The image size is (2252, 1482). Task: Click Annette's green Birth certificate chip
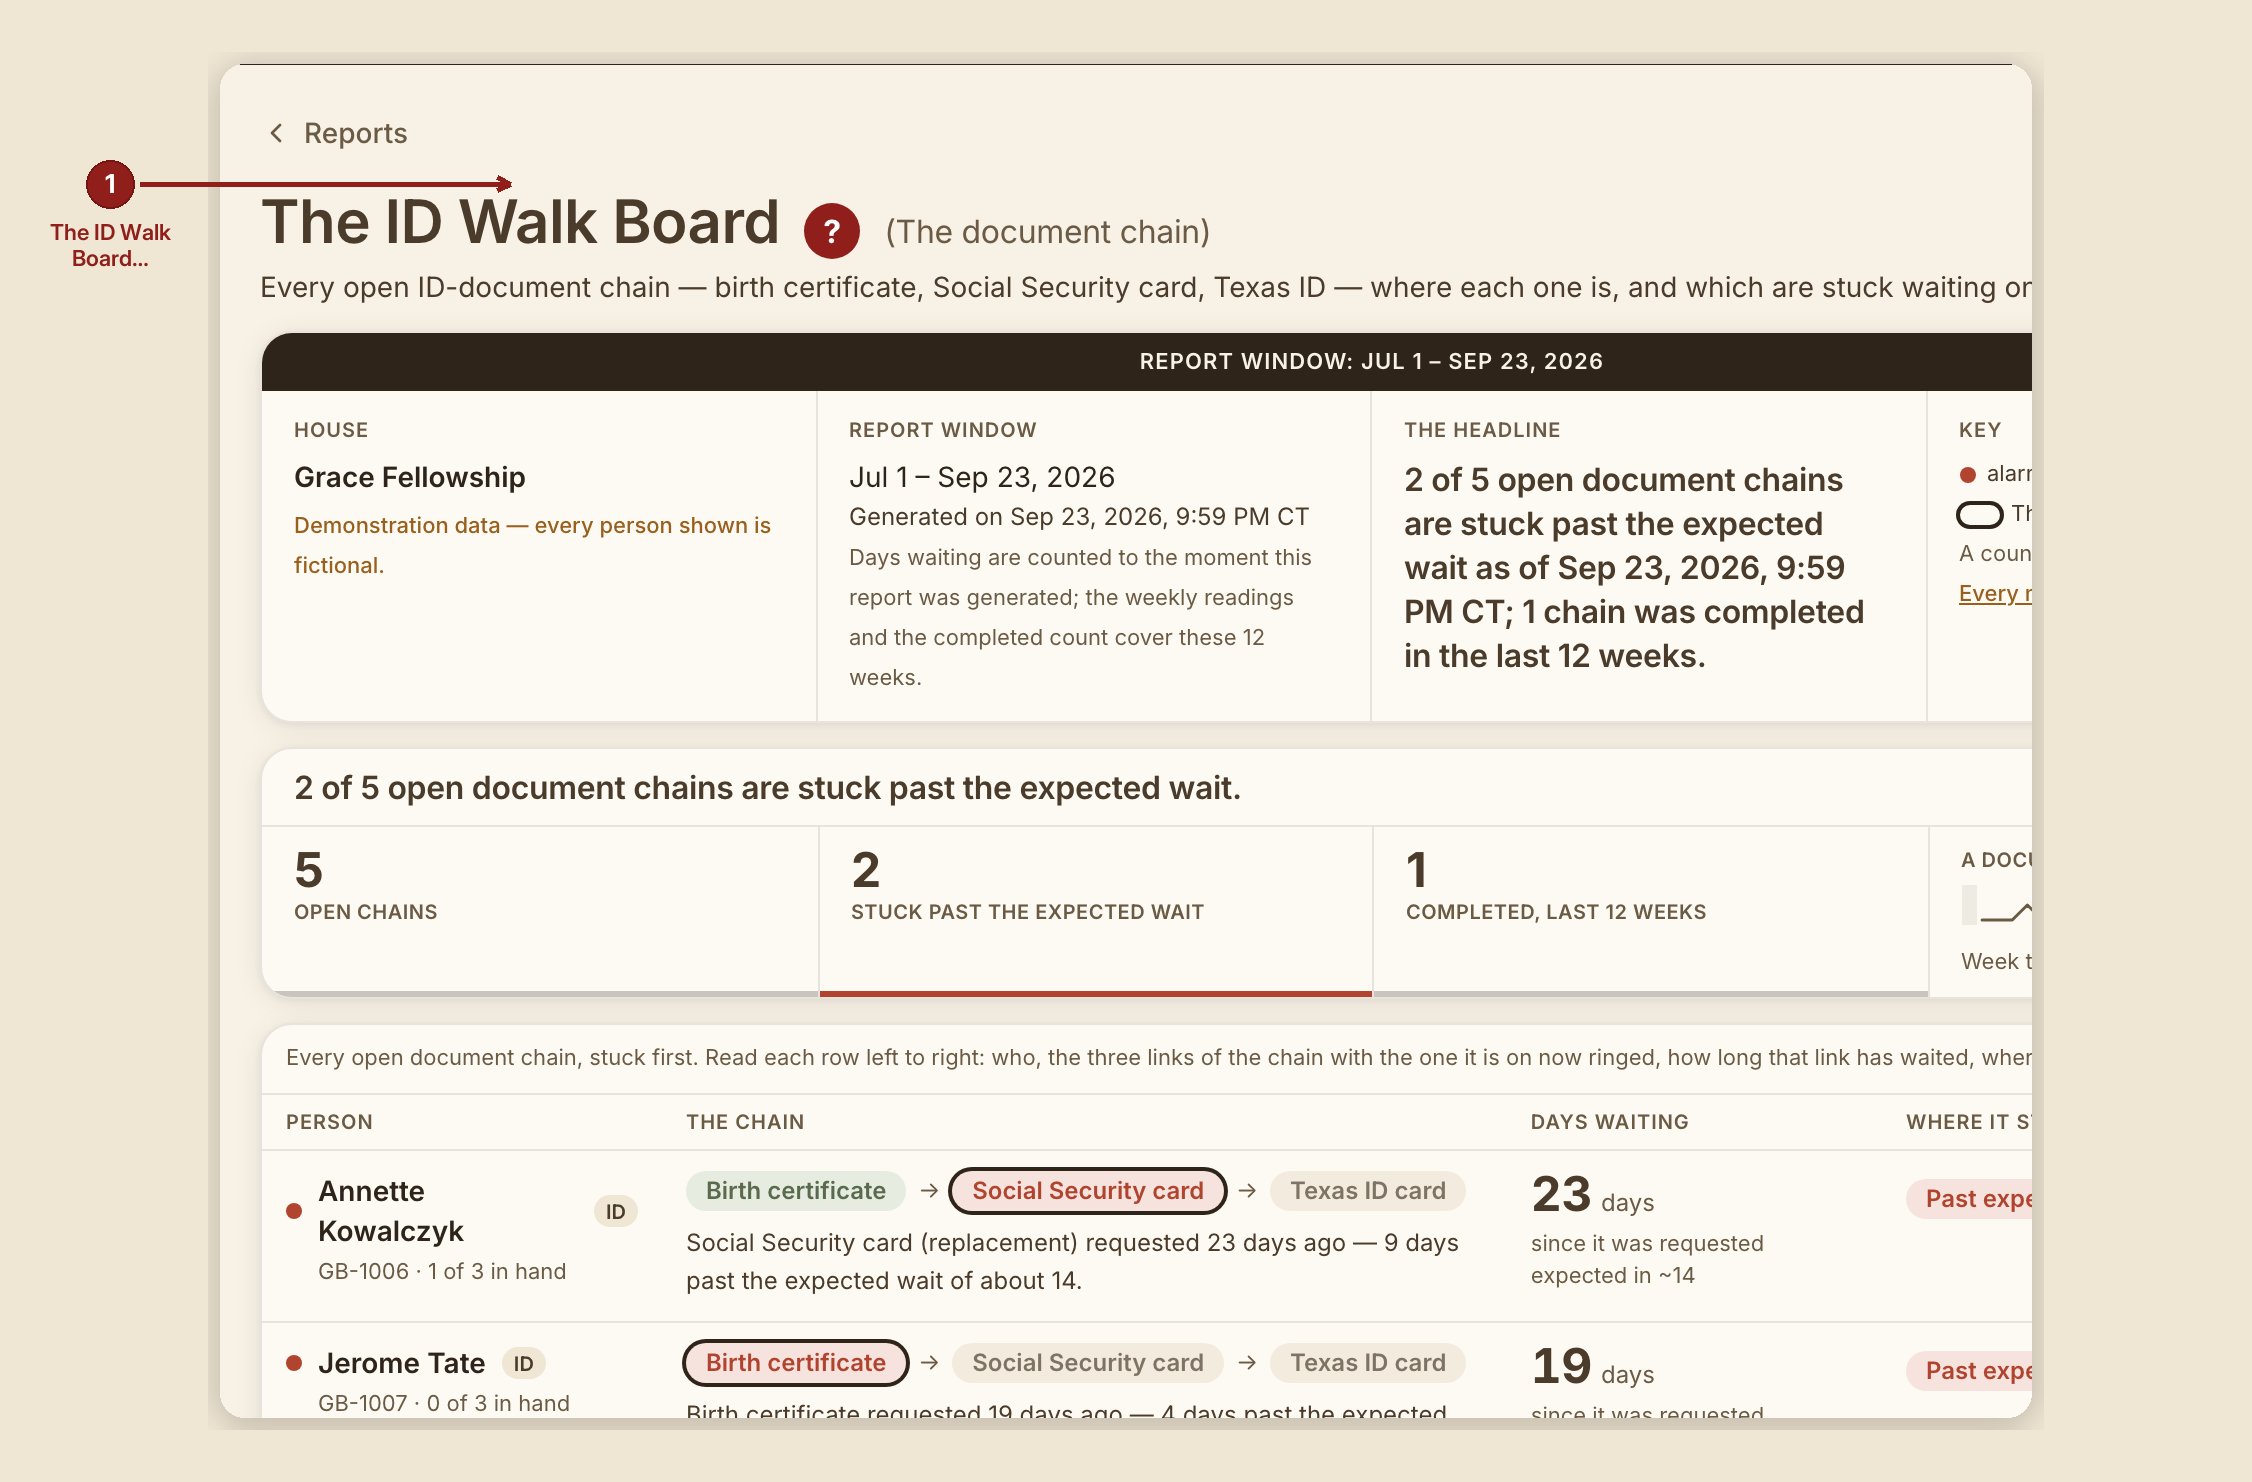click(796, 1190)
